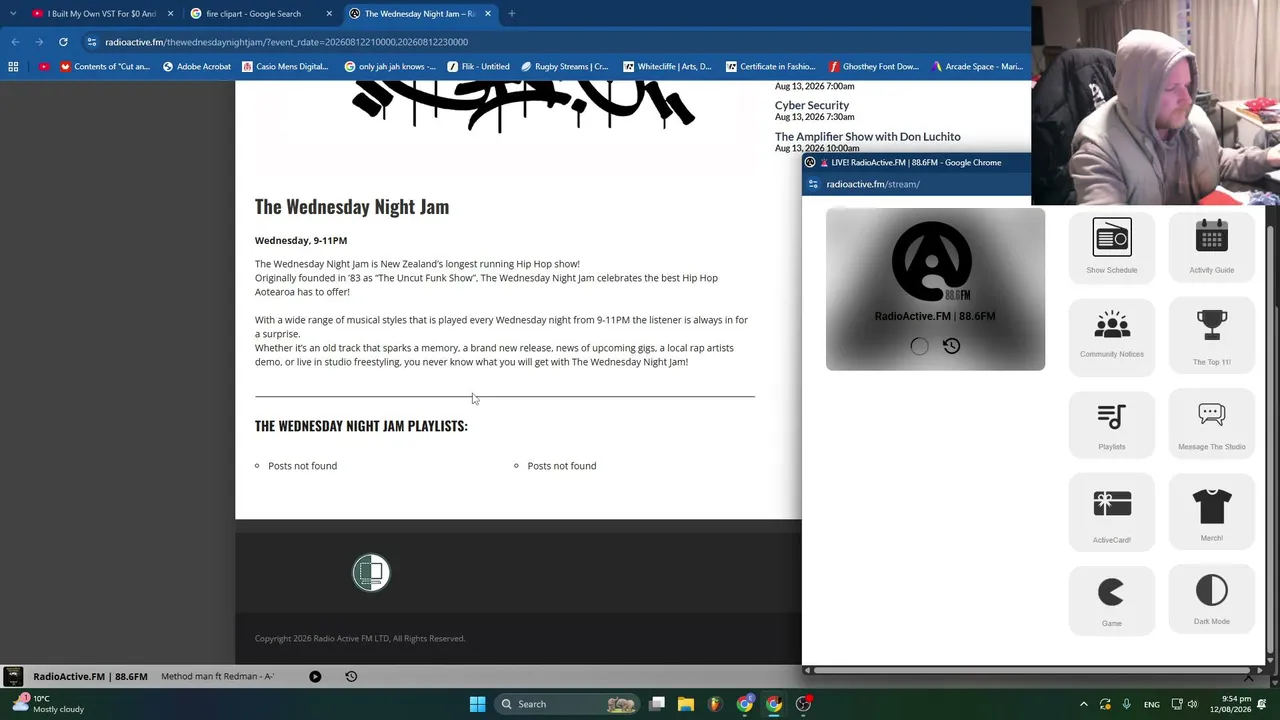Switch to 'I Built My Own VST' tab
The height and width of the screenshot is (720, 1280).
[x=101, y=14]
